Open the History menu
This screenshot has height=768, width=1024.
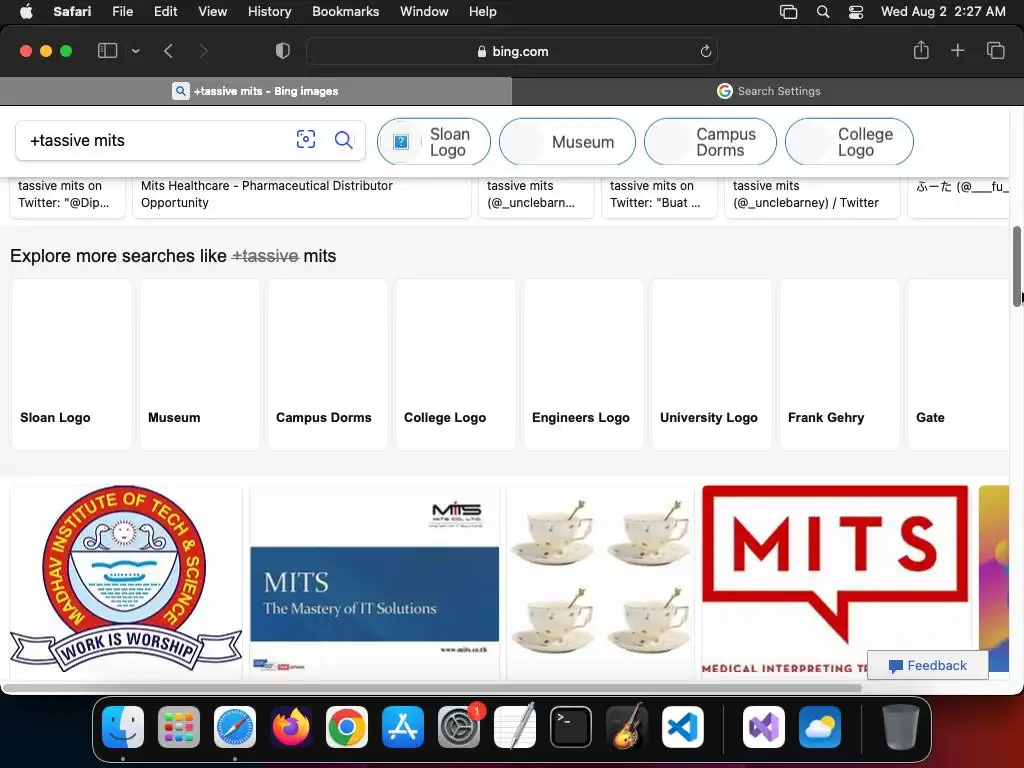(269, 12)
